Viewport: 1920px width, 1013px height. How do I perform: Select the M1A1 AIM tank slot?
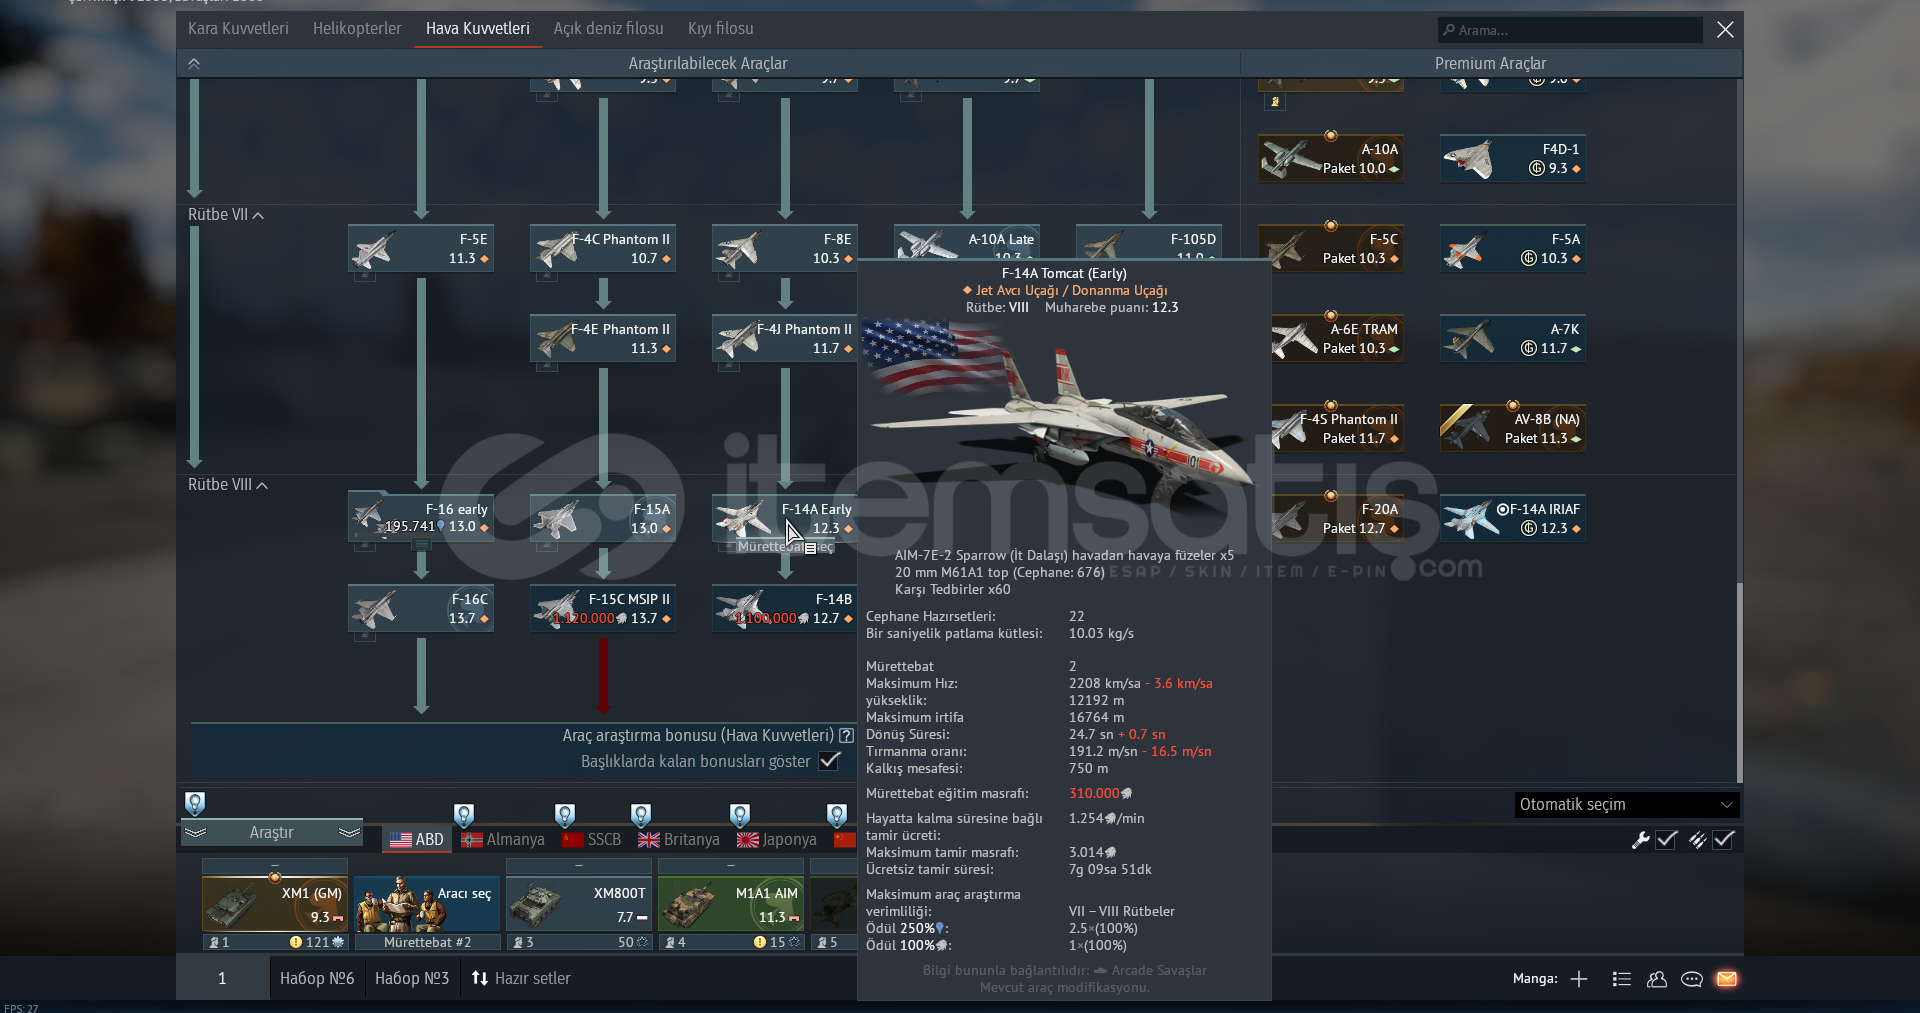pos(731,904)
